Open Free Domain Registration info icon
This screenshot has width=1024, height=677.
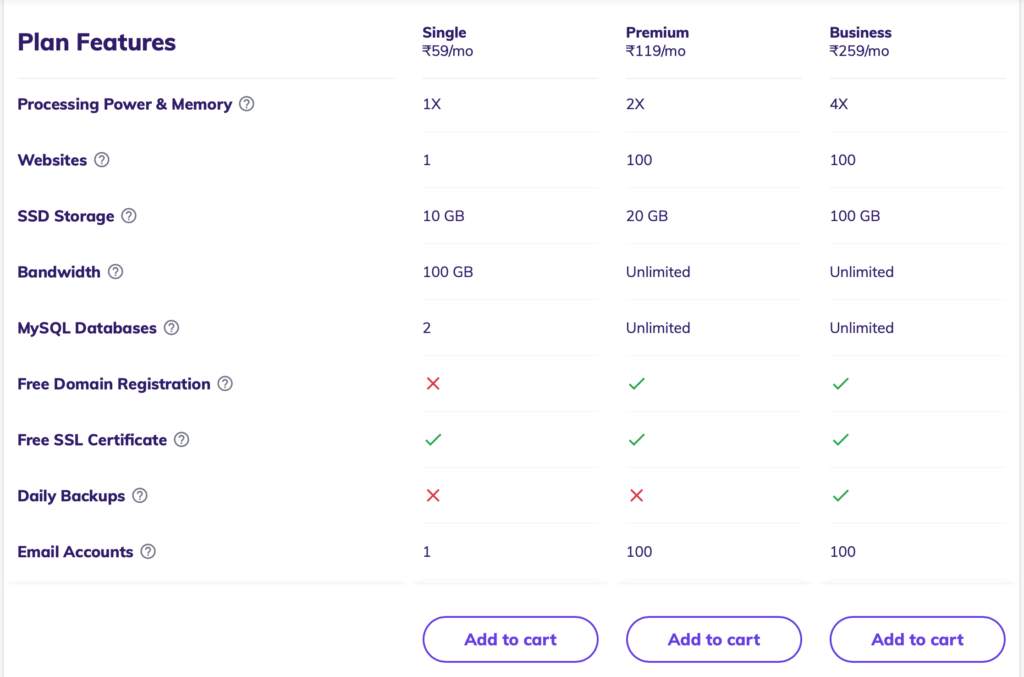(x=225, y=384)
